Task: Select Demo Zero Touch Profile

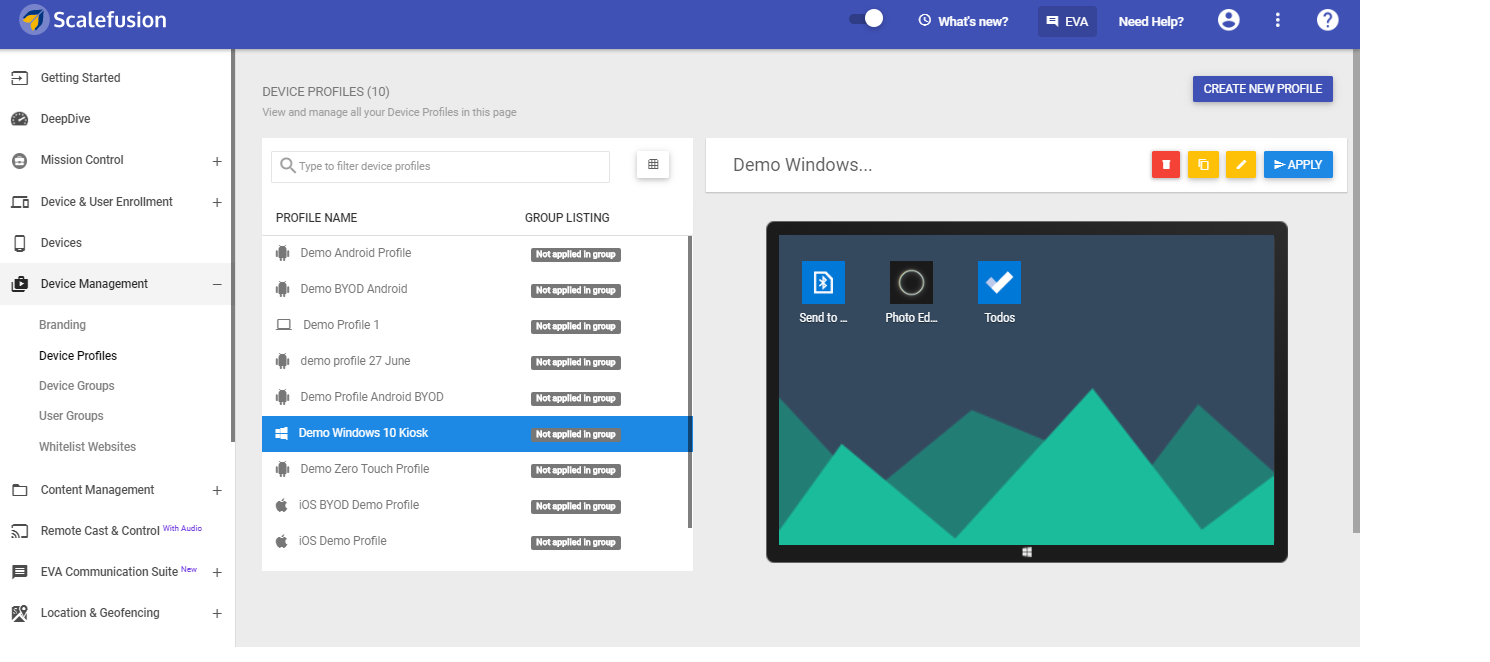Action: click(x=475, y=470)
